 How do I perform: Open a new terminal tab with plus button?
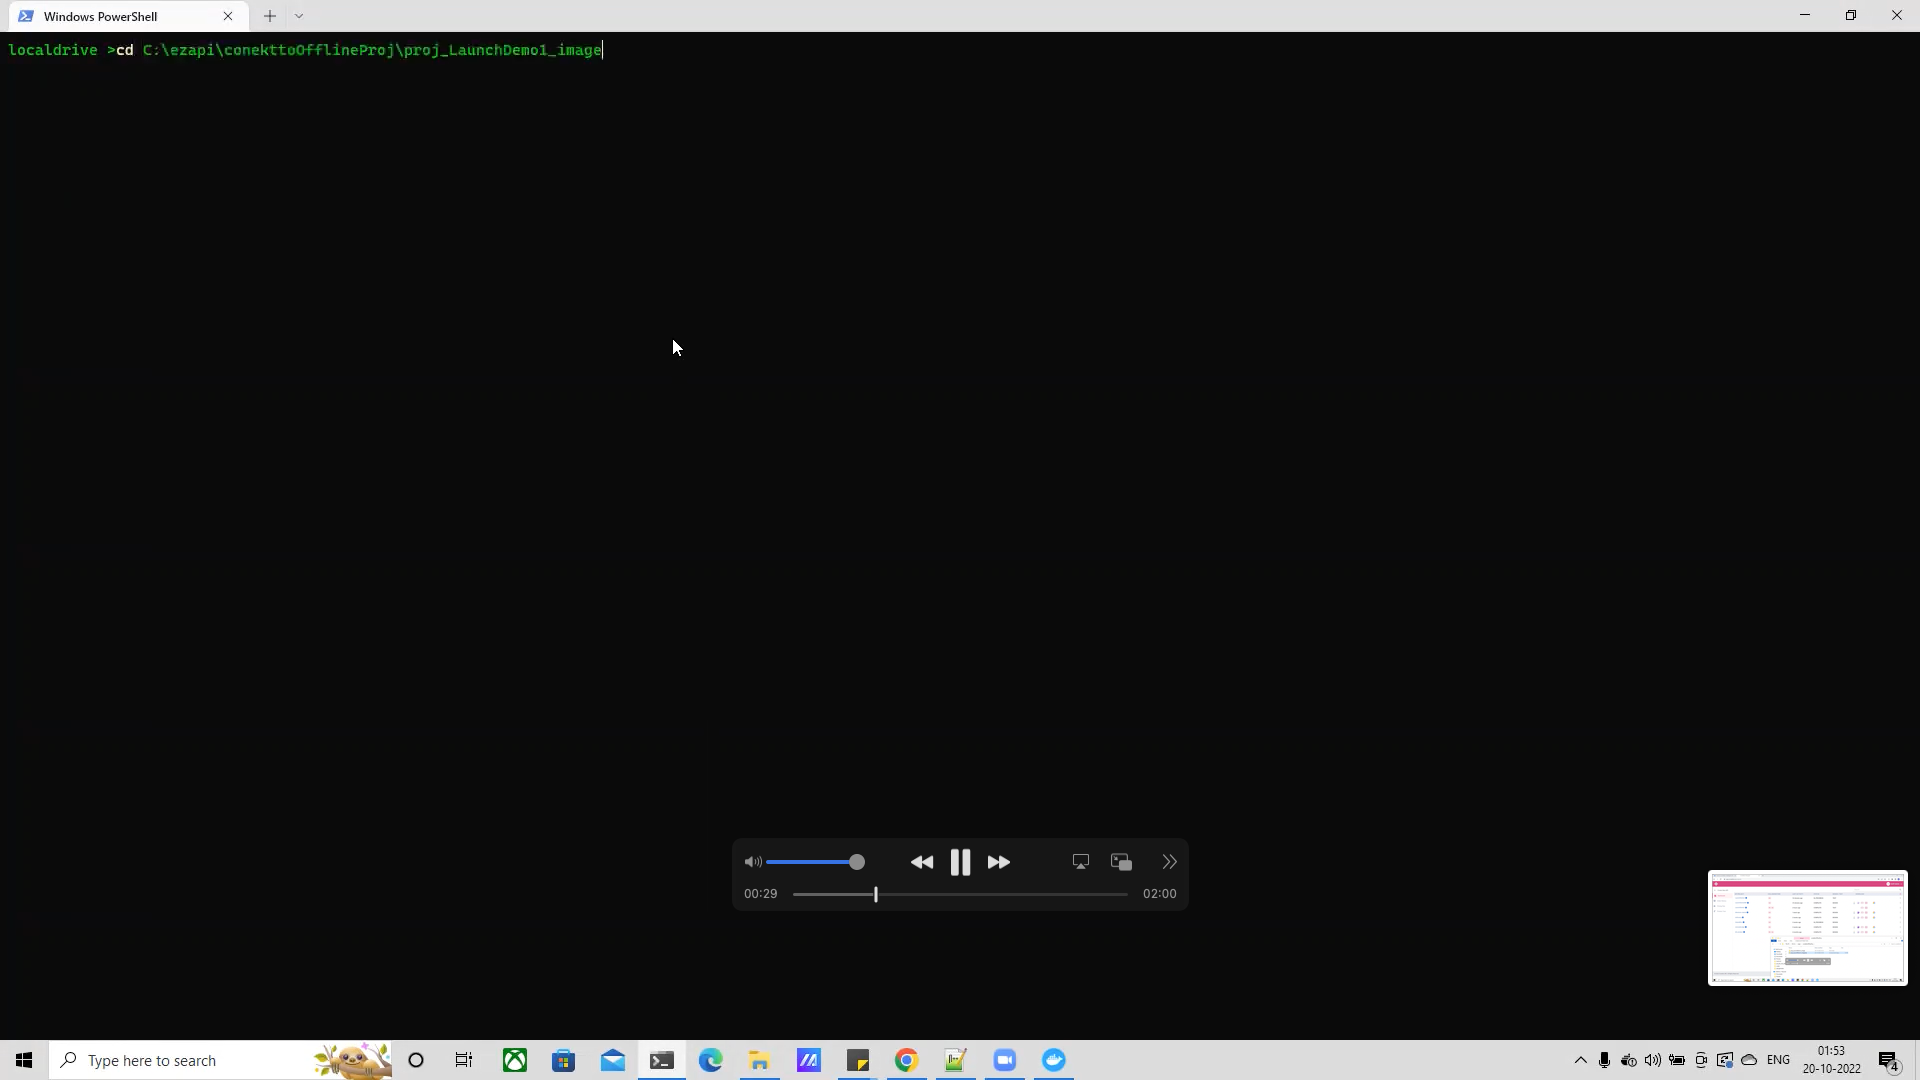coord(269,16)
